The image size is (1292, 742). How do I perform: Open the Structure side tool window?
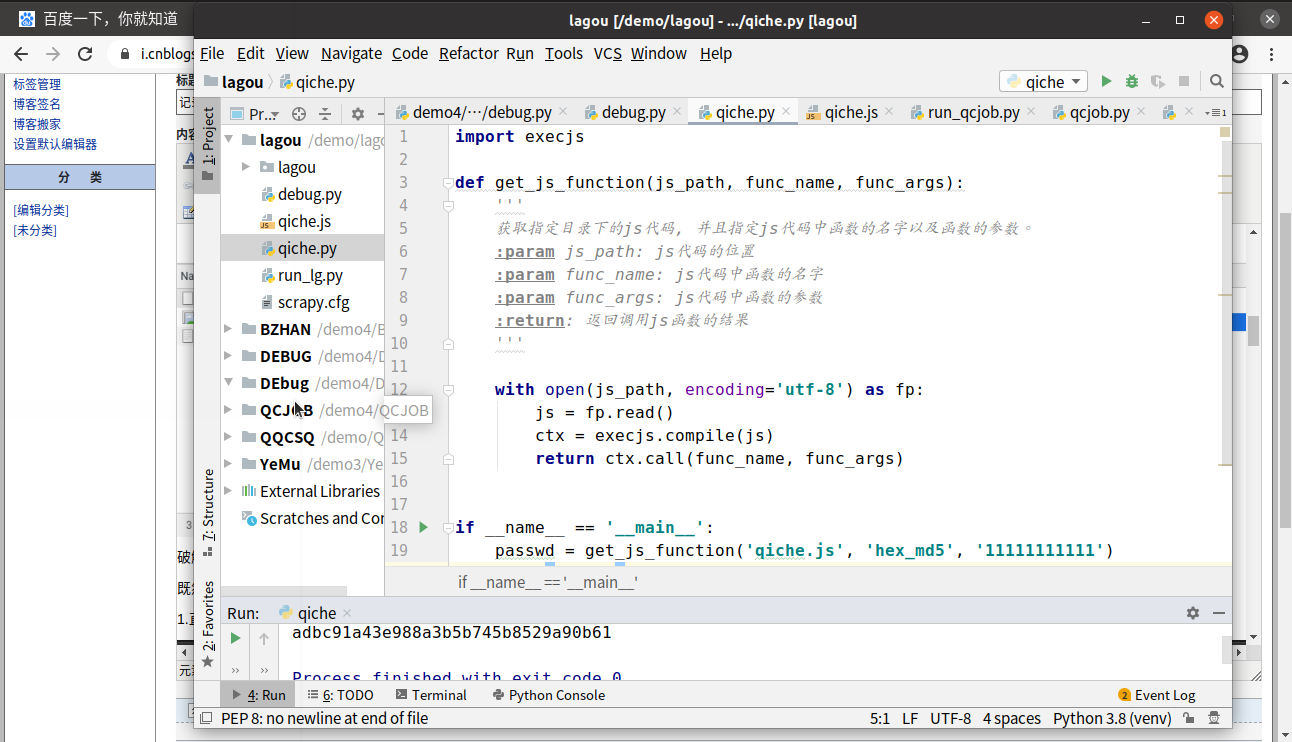pyautogui.click(x=208, y=511)
